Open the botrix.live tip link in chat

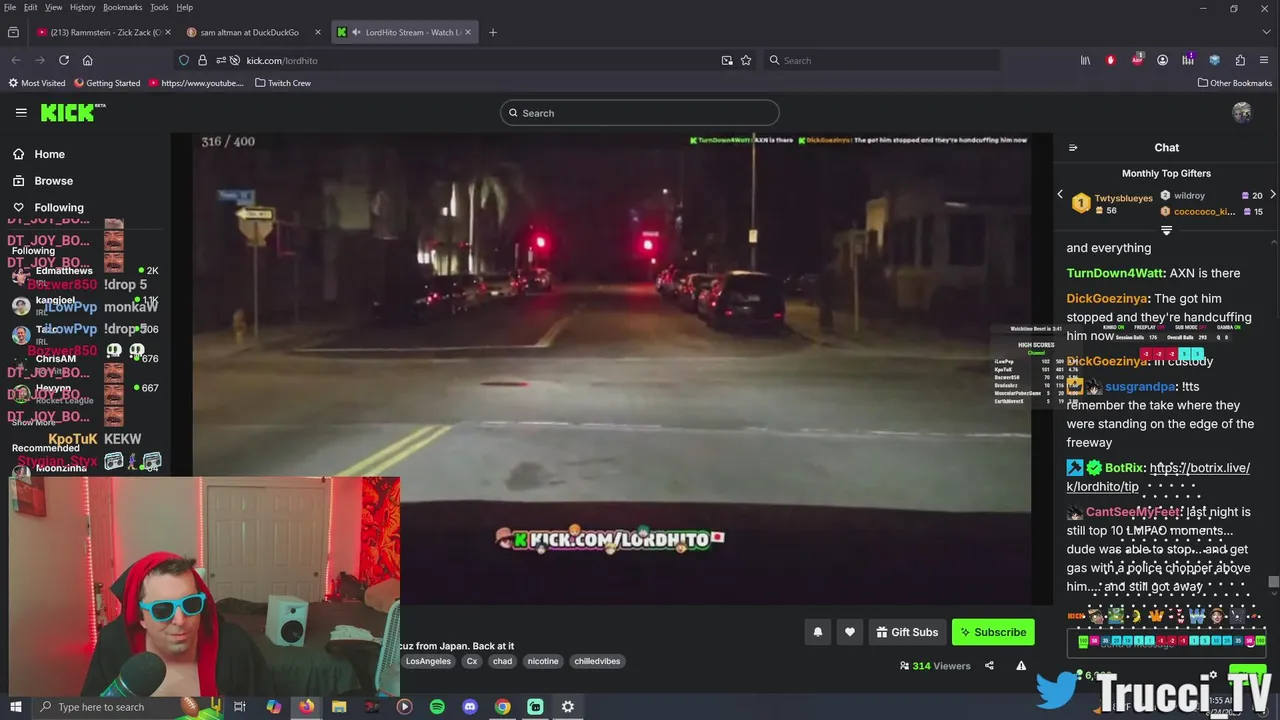coord(1158,477)
